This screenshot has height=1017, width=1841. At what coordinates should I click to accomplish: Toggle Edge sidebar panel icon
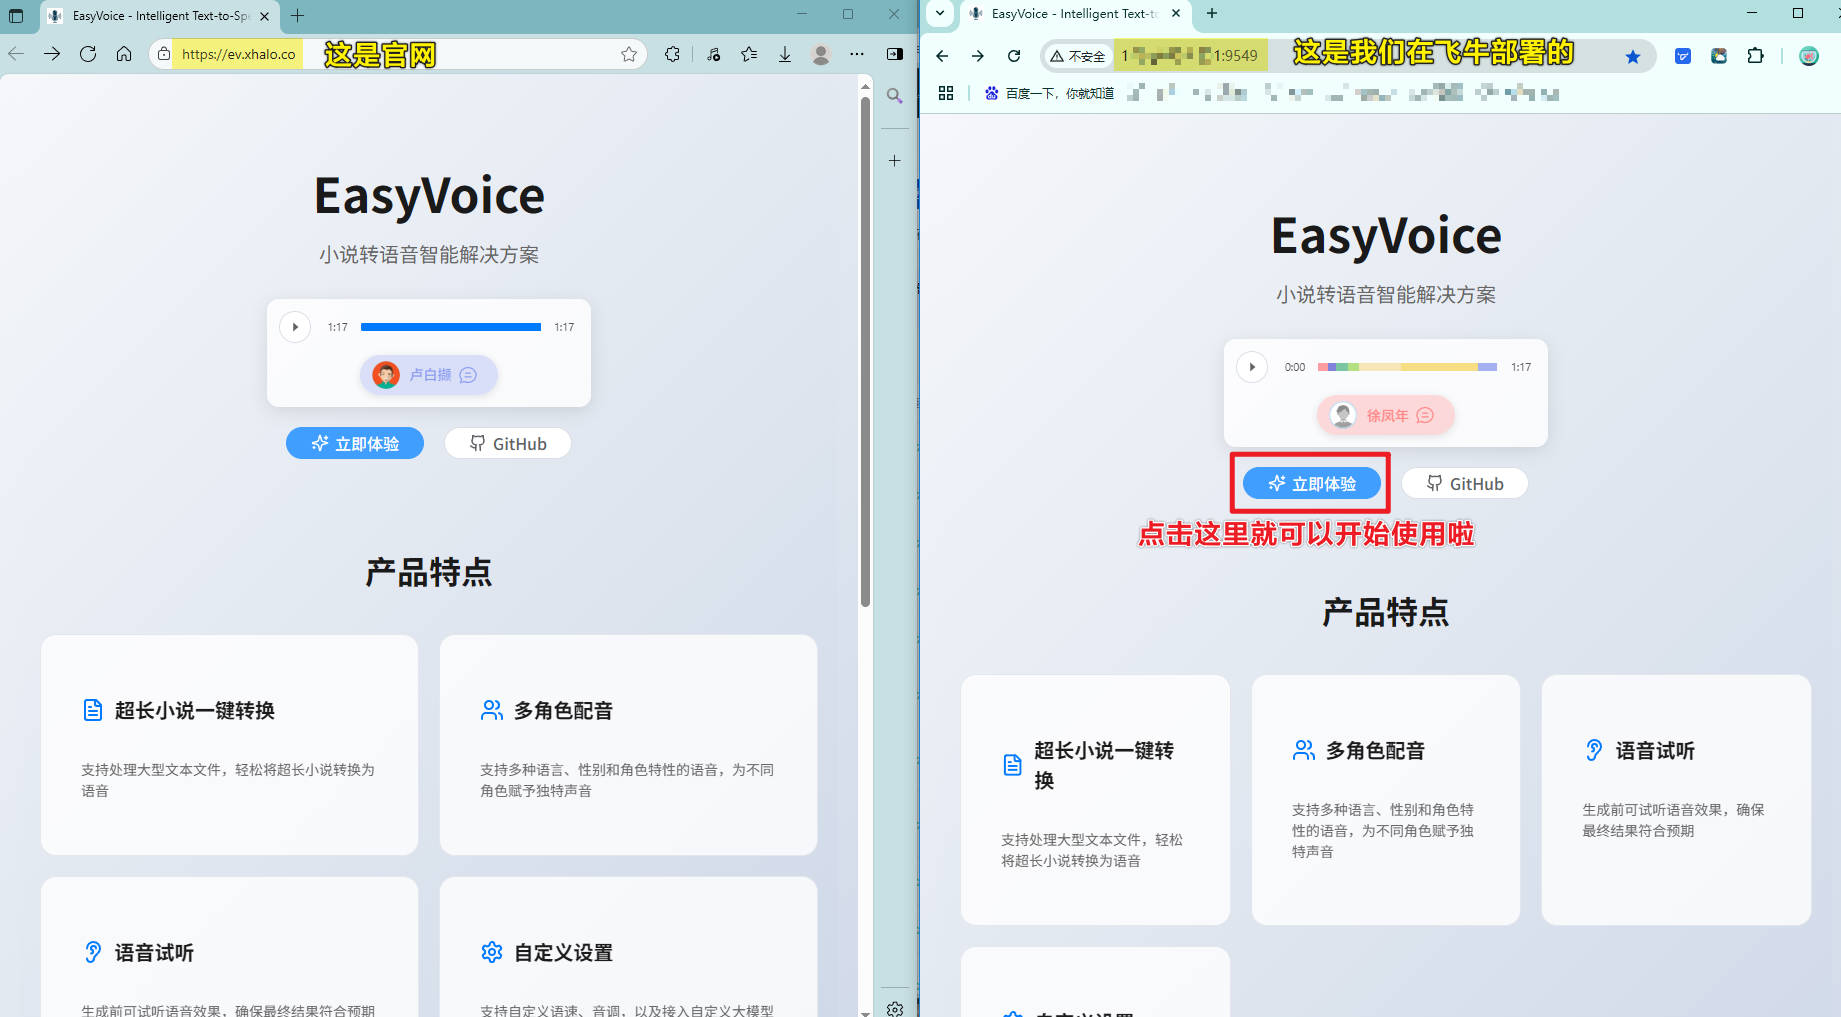coord(895,54)
